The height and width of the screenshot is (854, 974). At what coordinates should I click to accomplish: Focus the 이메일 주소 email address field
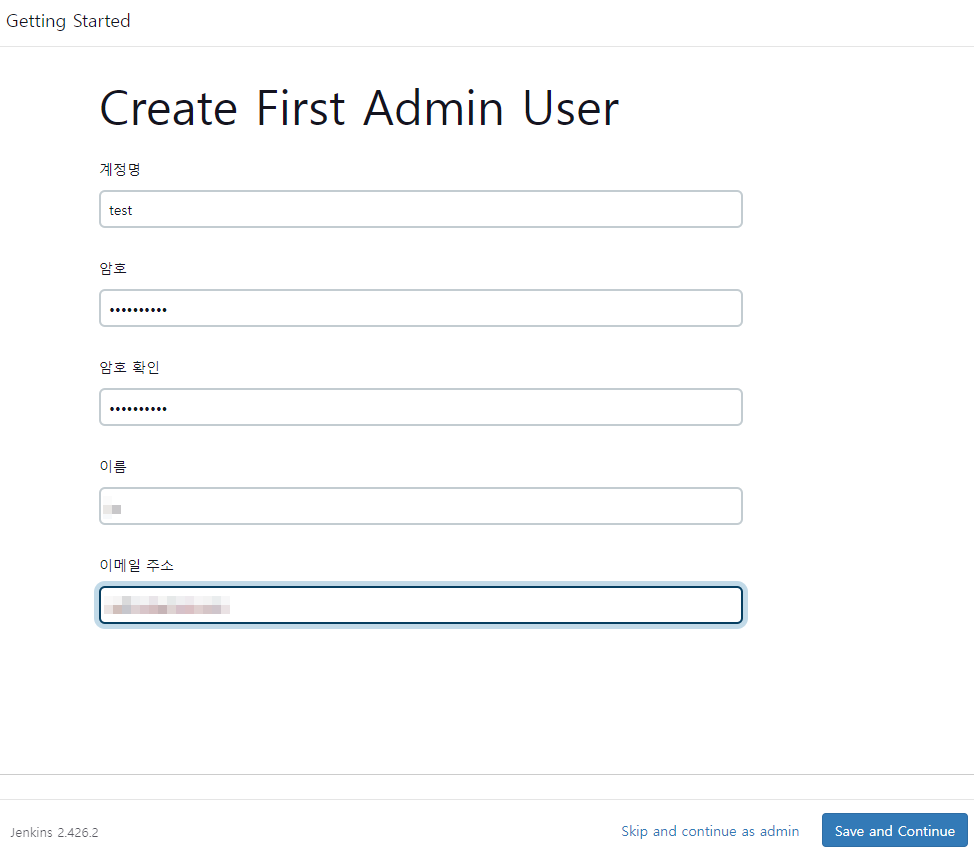[x=421, y=605]
